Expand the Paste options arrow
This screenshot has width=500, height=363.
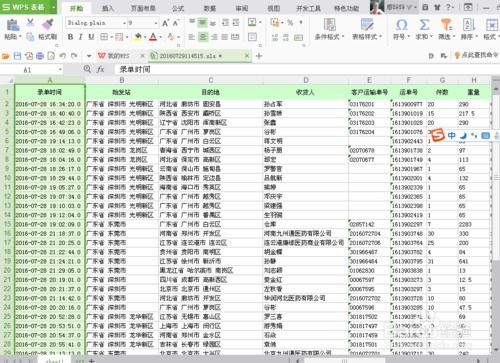[x=20, y=36]
